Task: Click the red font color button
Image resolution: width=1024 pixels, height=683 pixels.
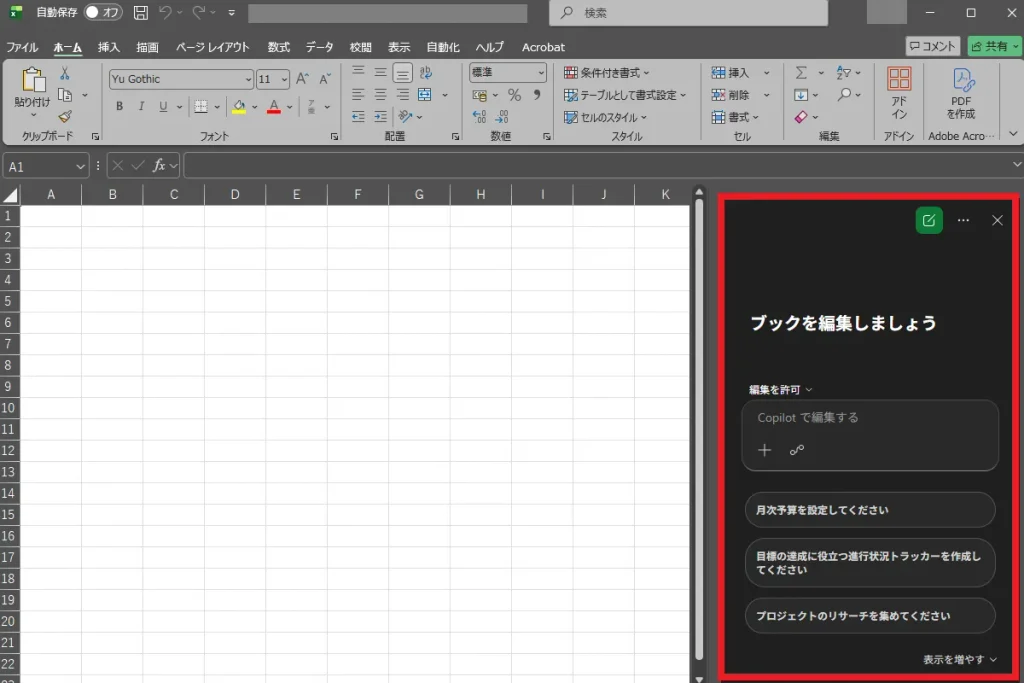Action: coord(274,106)
